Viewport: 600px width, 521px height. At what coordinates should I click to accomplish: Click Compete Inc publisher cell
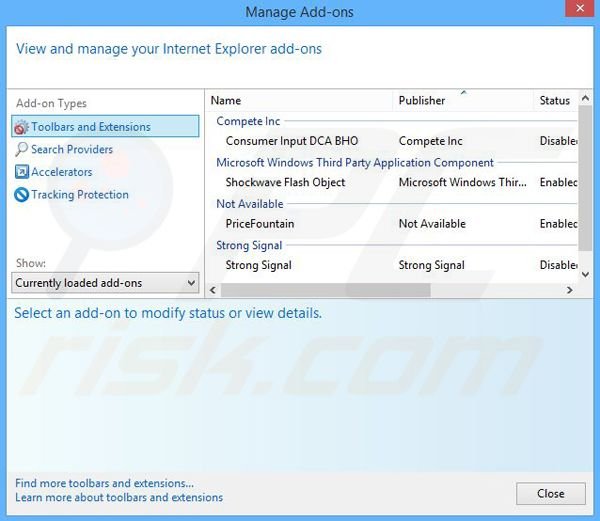pyautogui.click(x=430, y=141)
